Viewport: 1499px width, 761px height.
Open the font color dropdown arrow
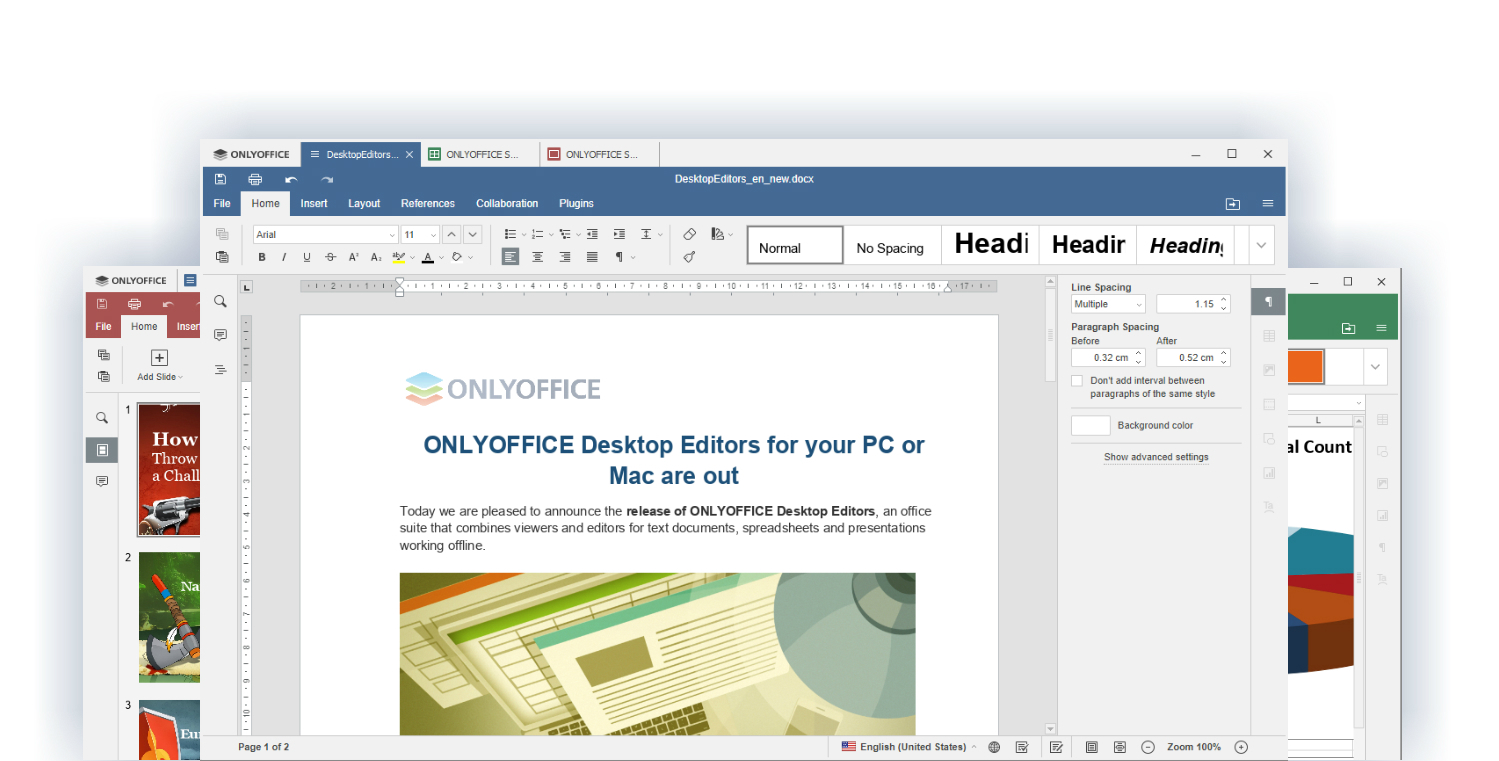coord(440,257)
